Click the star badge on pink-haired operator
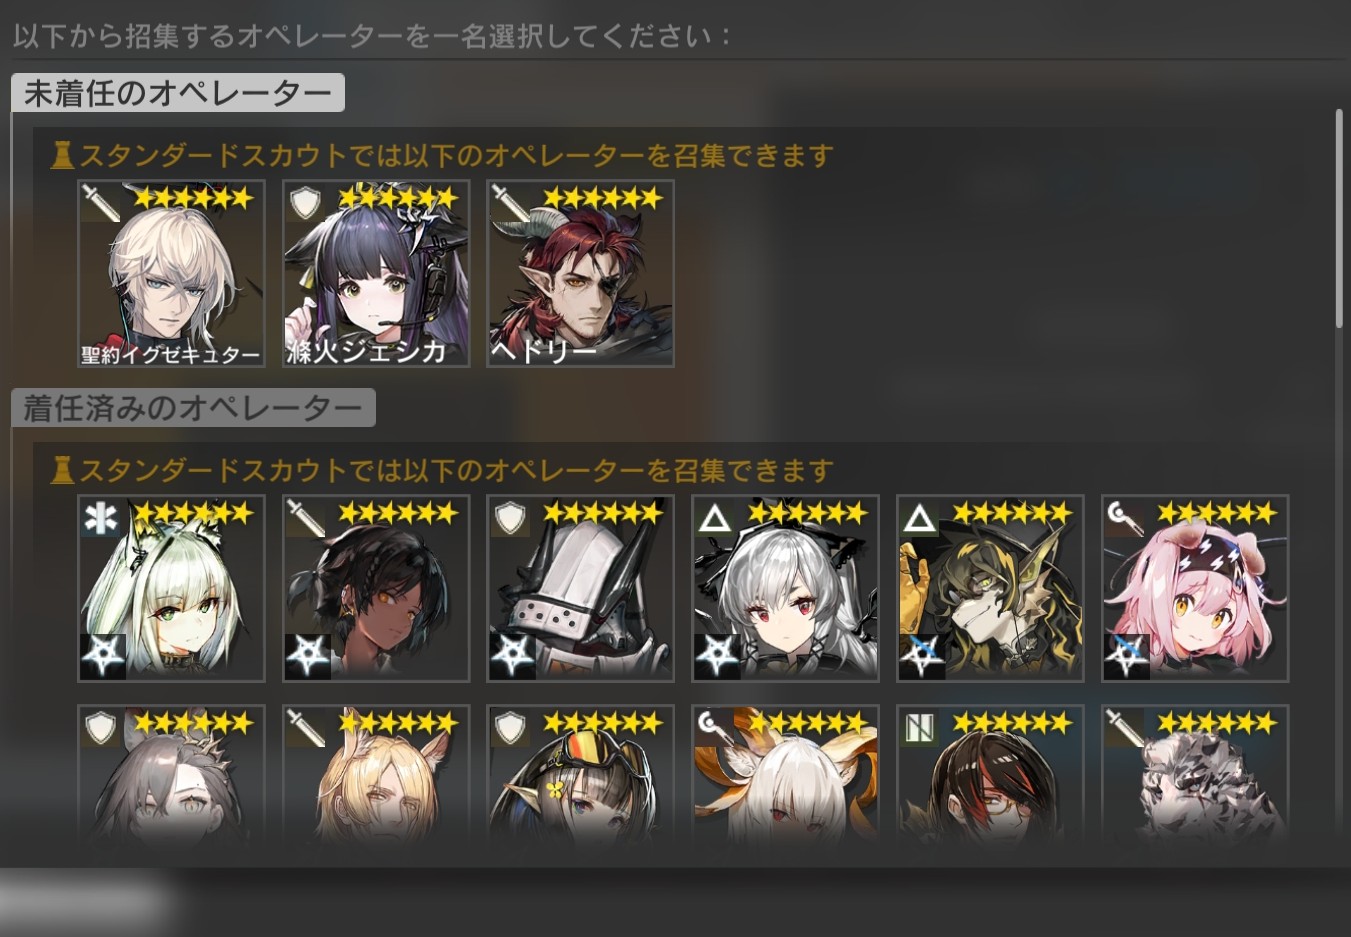This screenshot has height=937, width=1351. [x=1127, y=656]
